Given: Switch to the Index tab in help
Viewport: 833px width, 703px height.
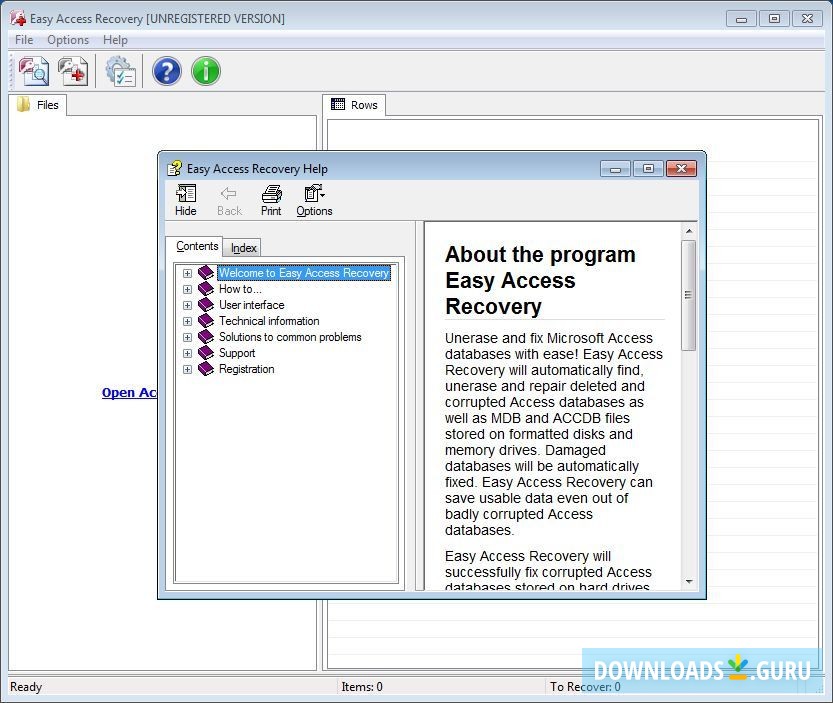Looking at the screenshot, I should (243, 248).
